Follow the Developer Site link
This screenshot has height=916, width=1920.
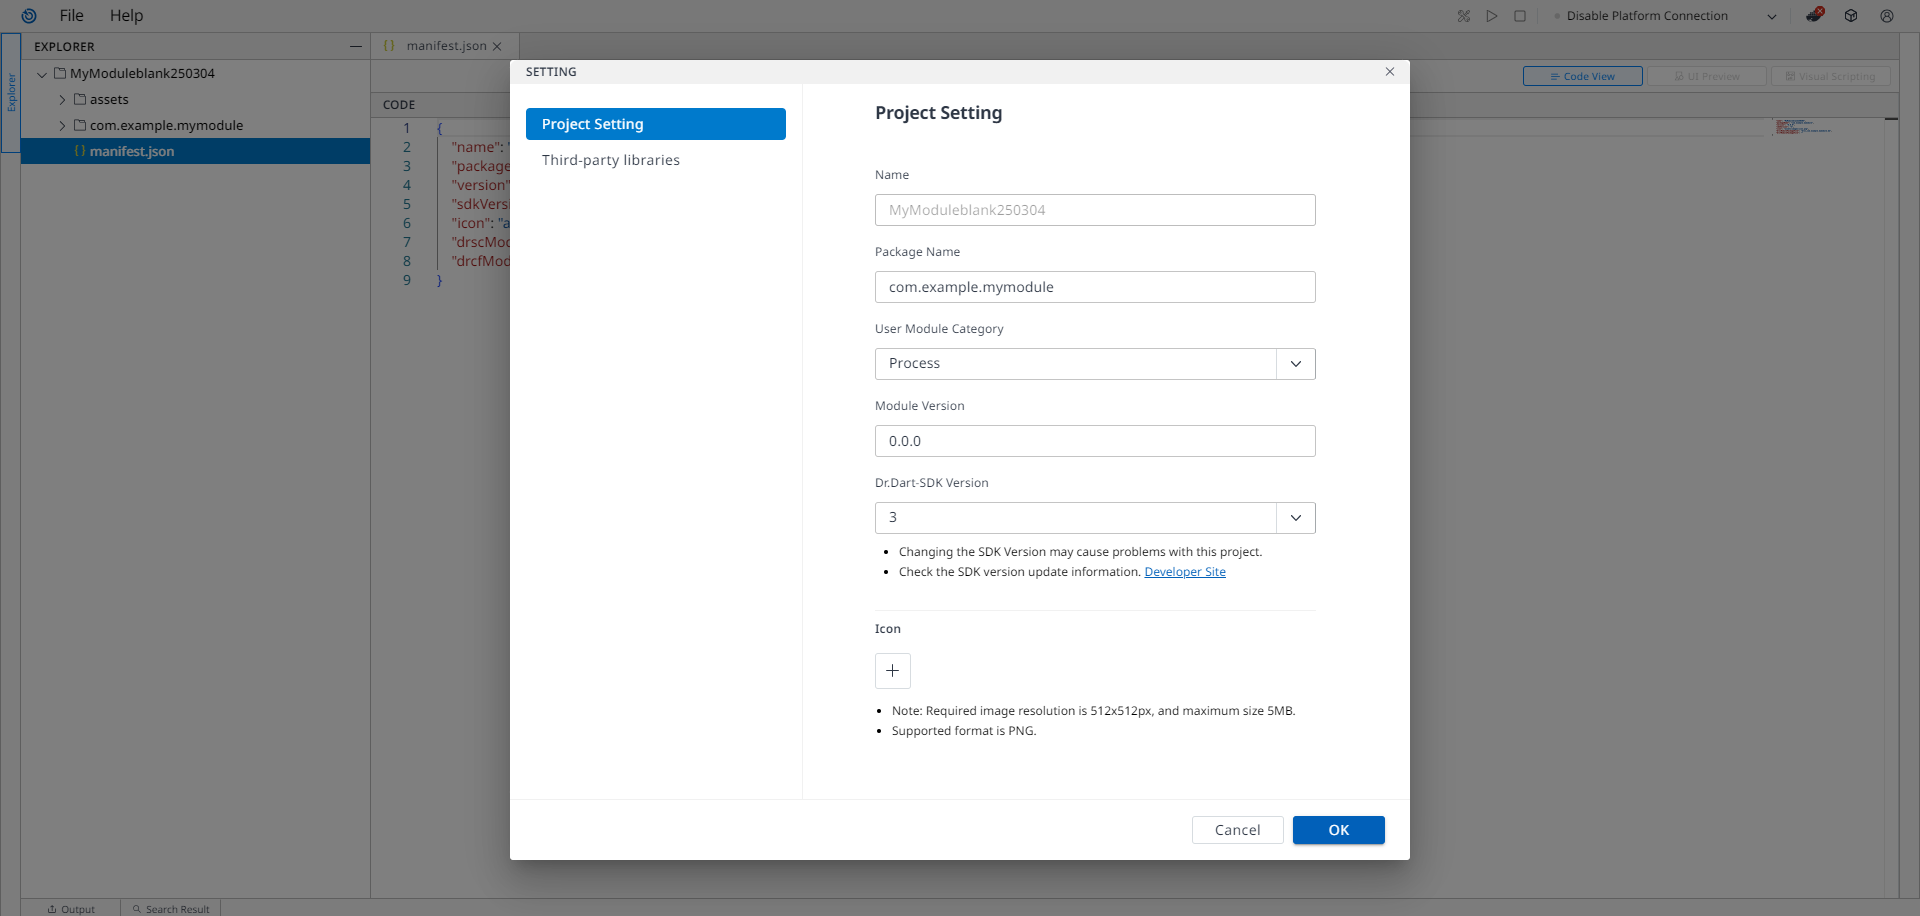click(x=1184, y=572)
